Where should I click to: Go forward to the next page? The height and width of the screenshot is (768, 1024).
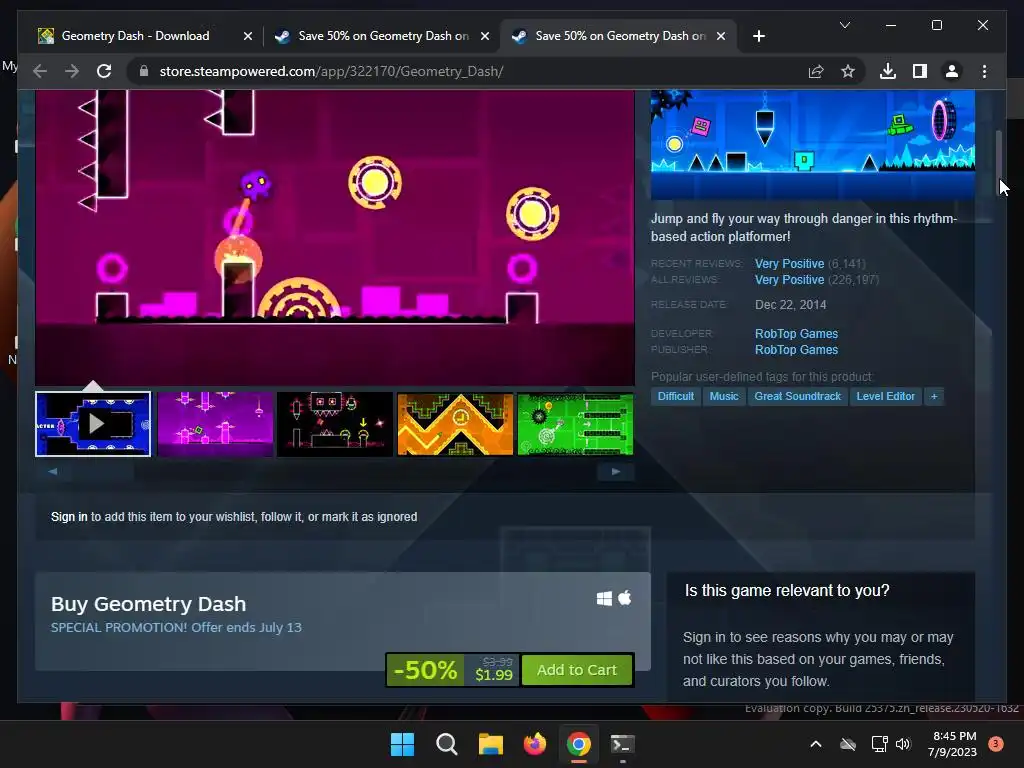click(x=72, y=71)
